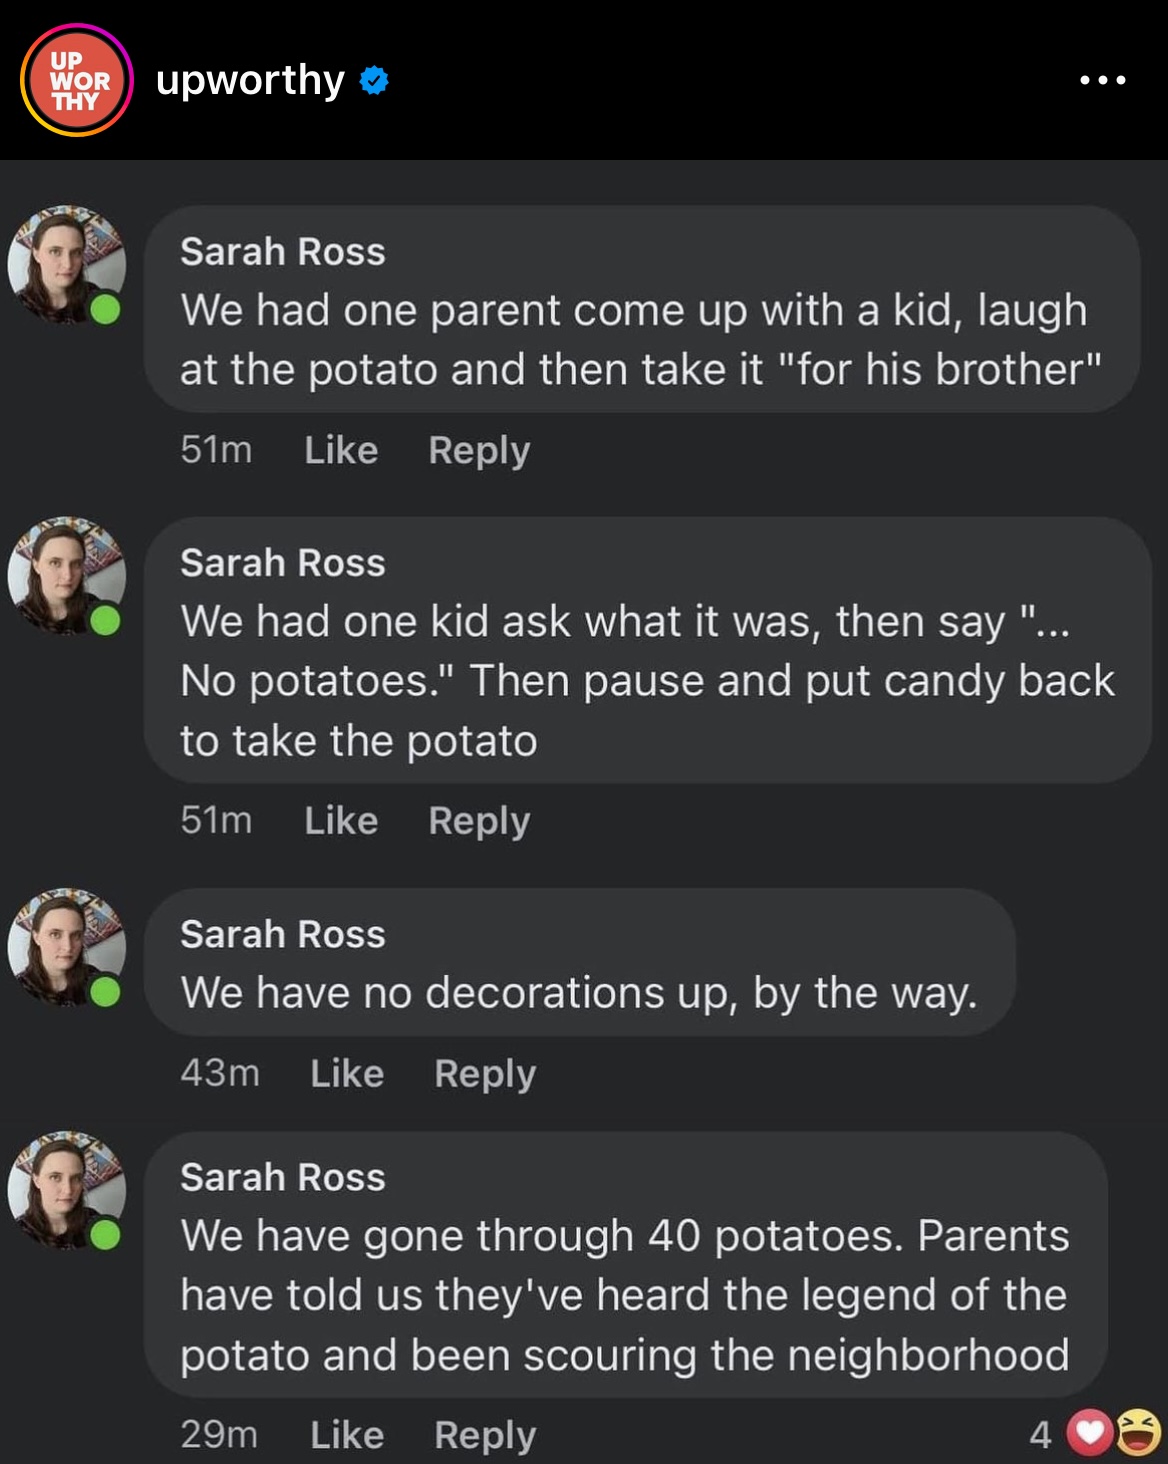
Task: Reply to the "40 potatoes" comment
Action: point(485,1435)
